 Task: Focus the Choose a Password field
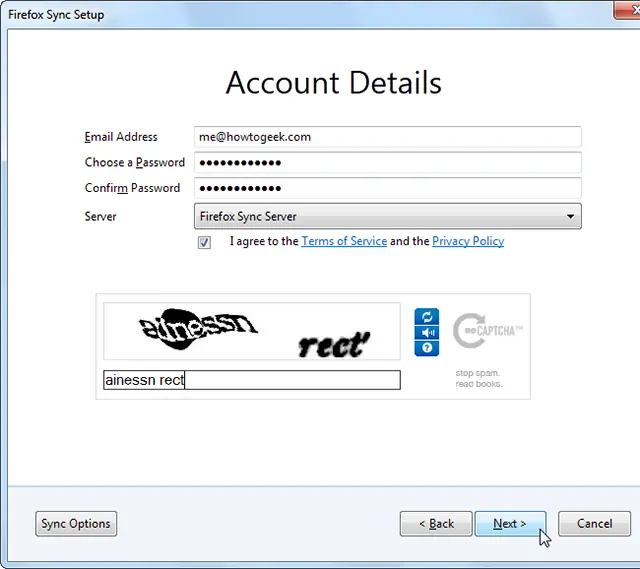tap(388, 162)
